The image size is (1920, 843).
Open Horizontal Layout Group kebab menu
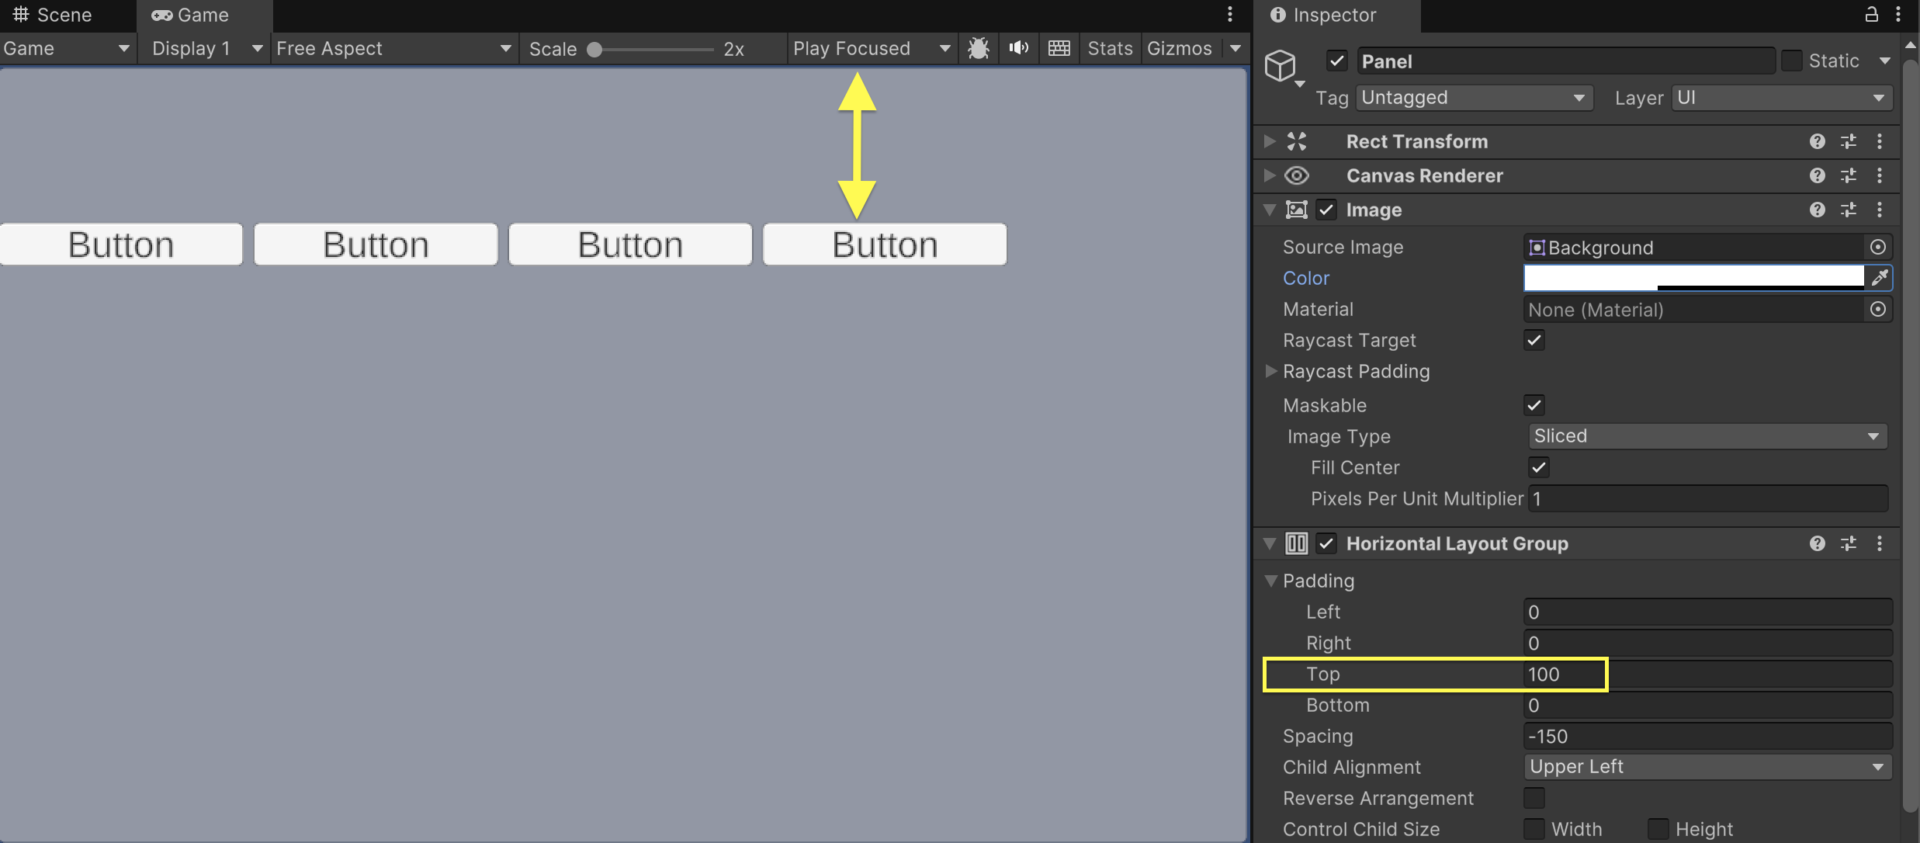pyautogui.click(x=1880, y=543)
